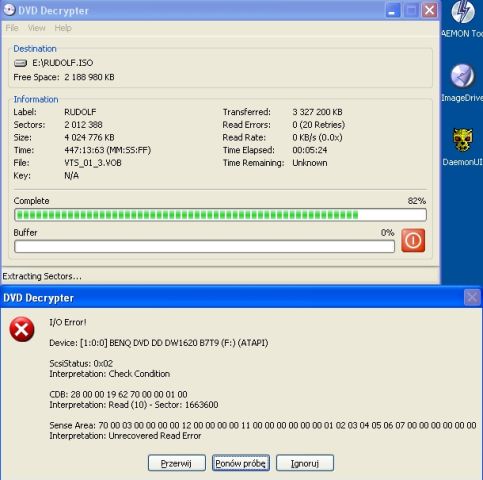Click the Sense Area hex data line
483x480 pixels.
263,425
